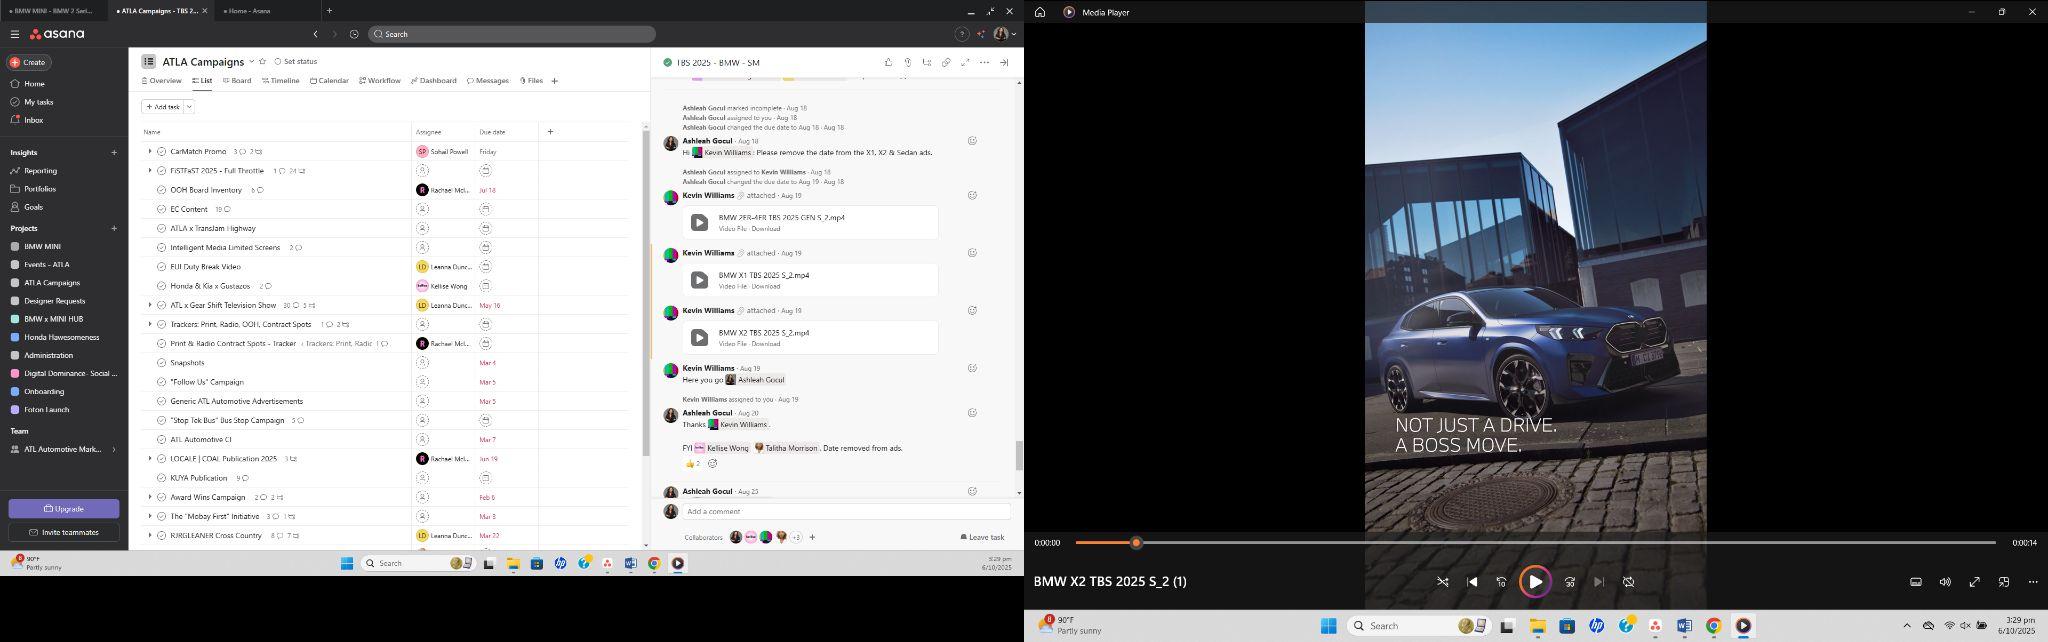Click Leave task button
This screenshot has width=2048, height=642.
click(x=982, y=538)
